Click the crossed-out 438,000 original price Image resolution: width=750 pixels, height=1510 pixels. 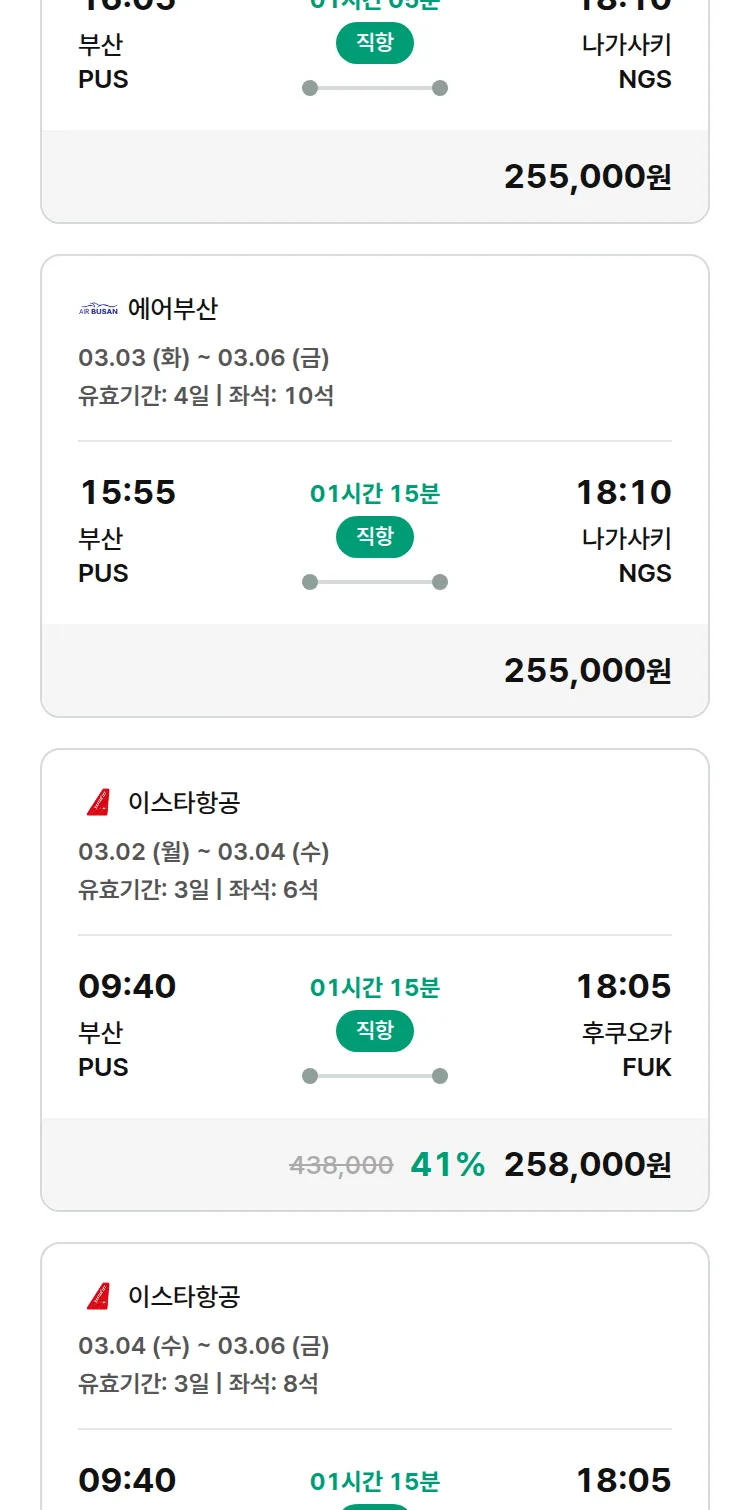(341, 1165)
